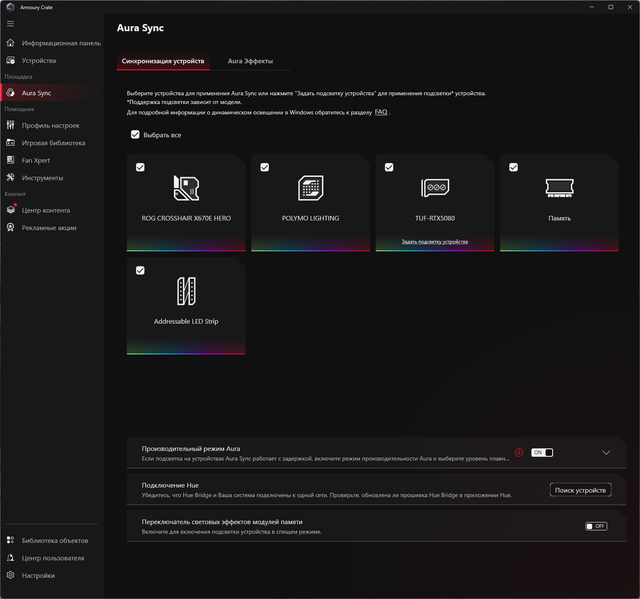The image size is (640, 599).
Task: Uncheck the POLYMO LIGHTING checkbox
Action: (x=264, y=167)
